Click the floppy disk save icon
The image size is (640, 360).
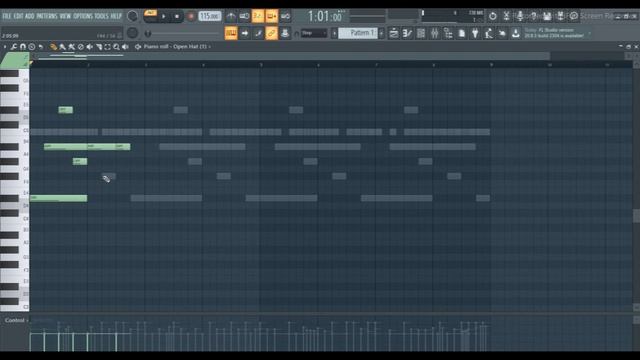[547, 16]
